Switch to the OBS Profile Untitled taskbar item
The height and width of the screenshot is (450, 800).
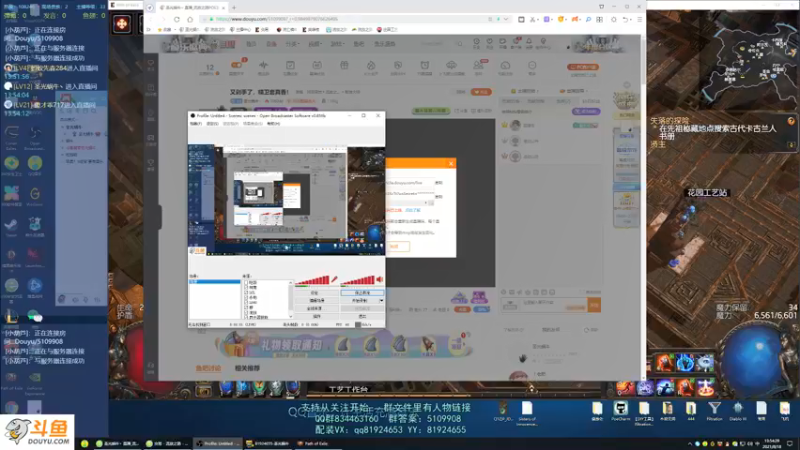coord(217,444)
